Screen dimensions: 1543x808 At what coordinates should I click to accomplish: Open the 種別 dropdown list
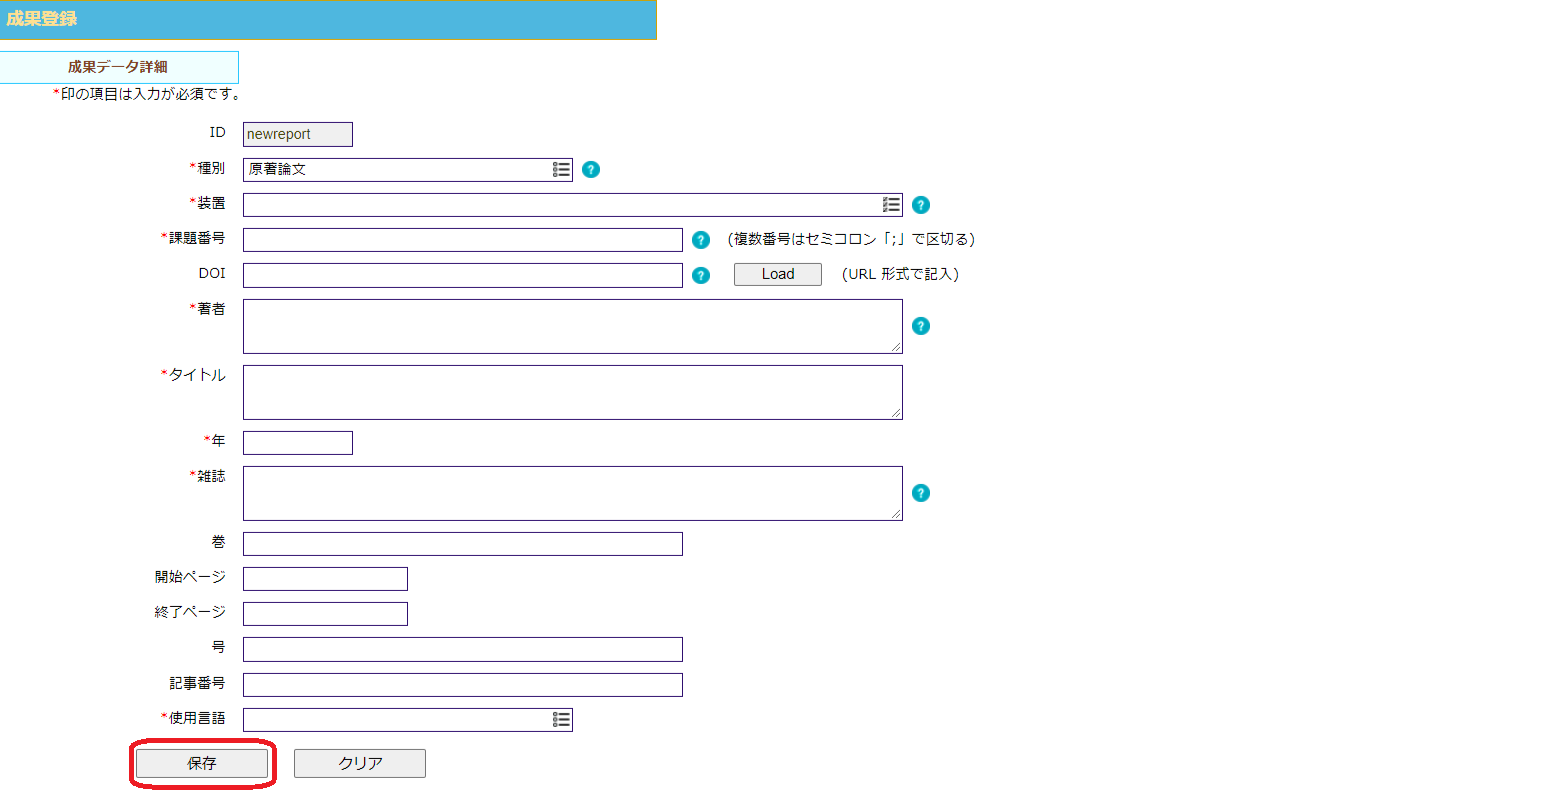tap(561, 170)
